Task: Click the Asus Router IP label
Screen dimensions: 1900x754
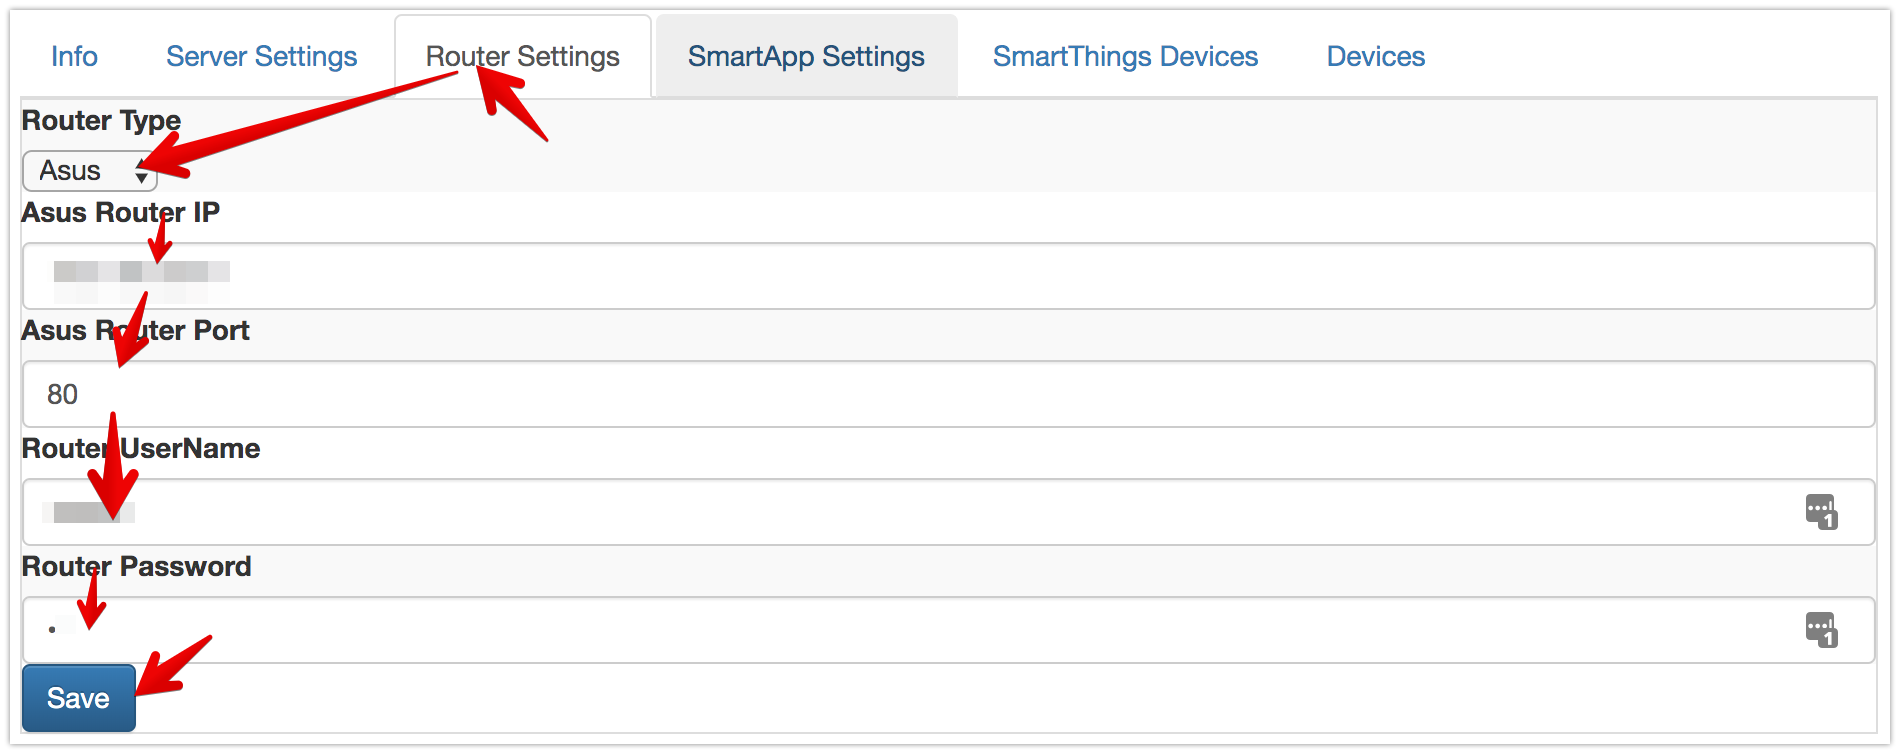Action: point(120,213)
